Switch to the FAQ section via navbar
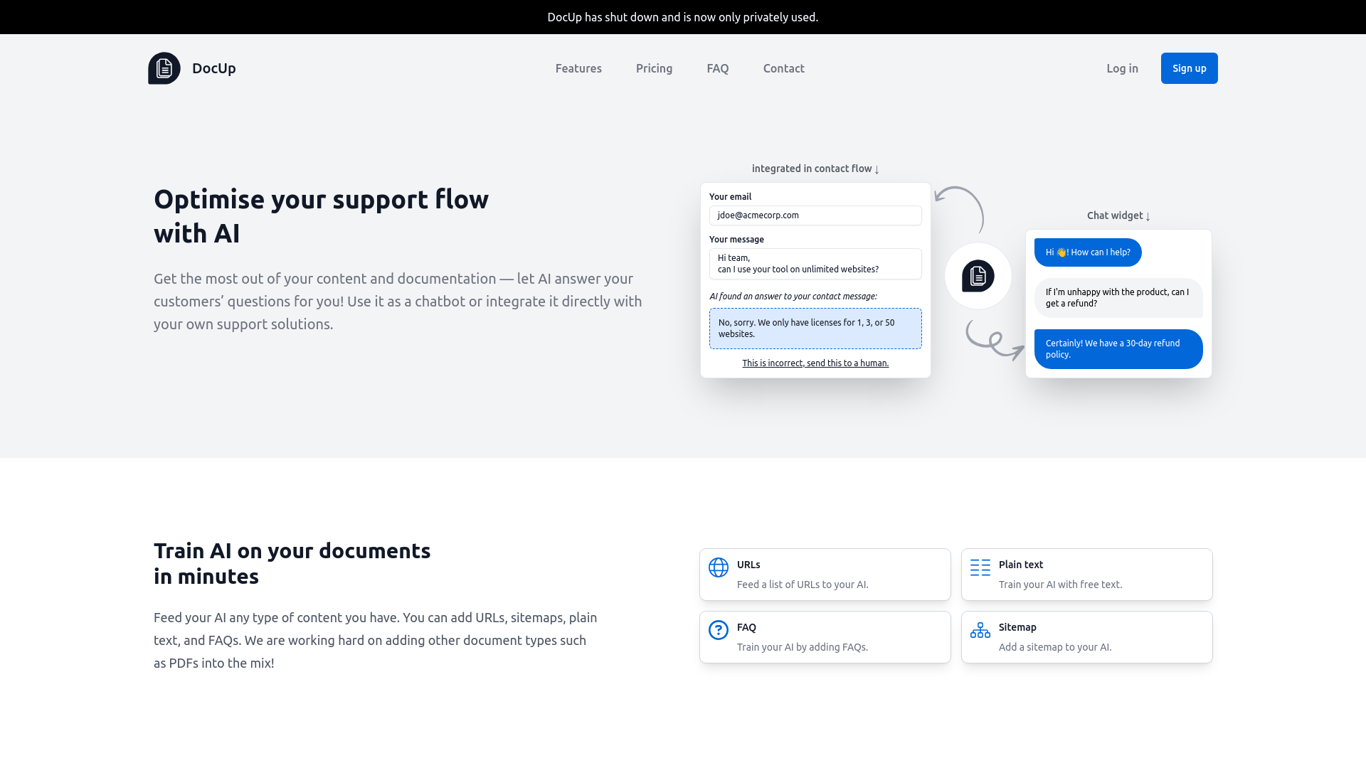The height and width of the screenshot is (768, 1366). pyautogui.click(x=717, y=68)
